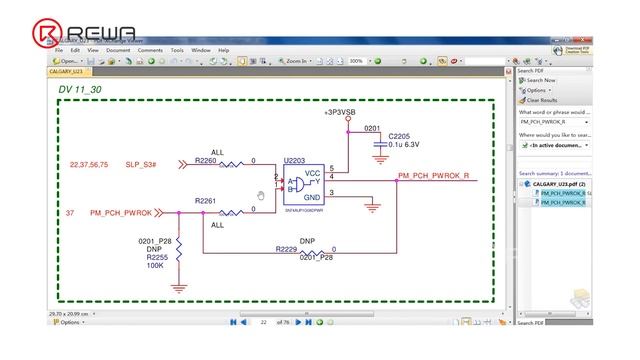The height and width of the screenshot is (360, 640).
Task: Open the In active document dropdown
Action: click(554, 145)
